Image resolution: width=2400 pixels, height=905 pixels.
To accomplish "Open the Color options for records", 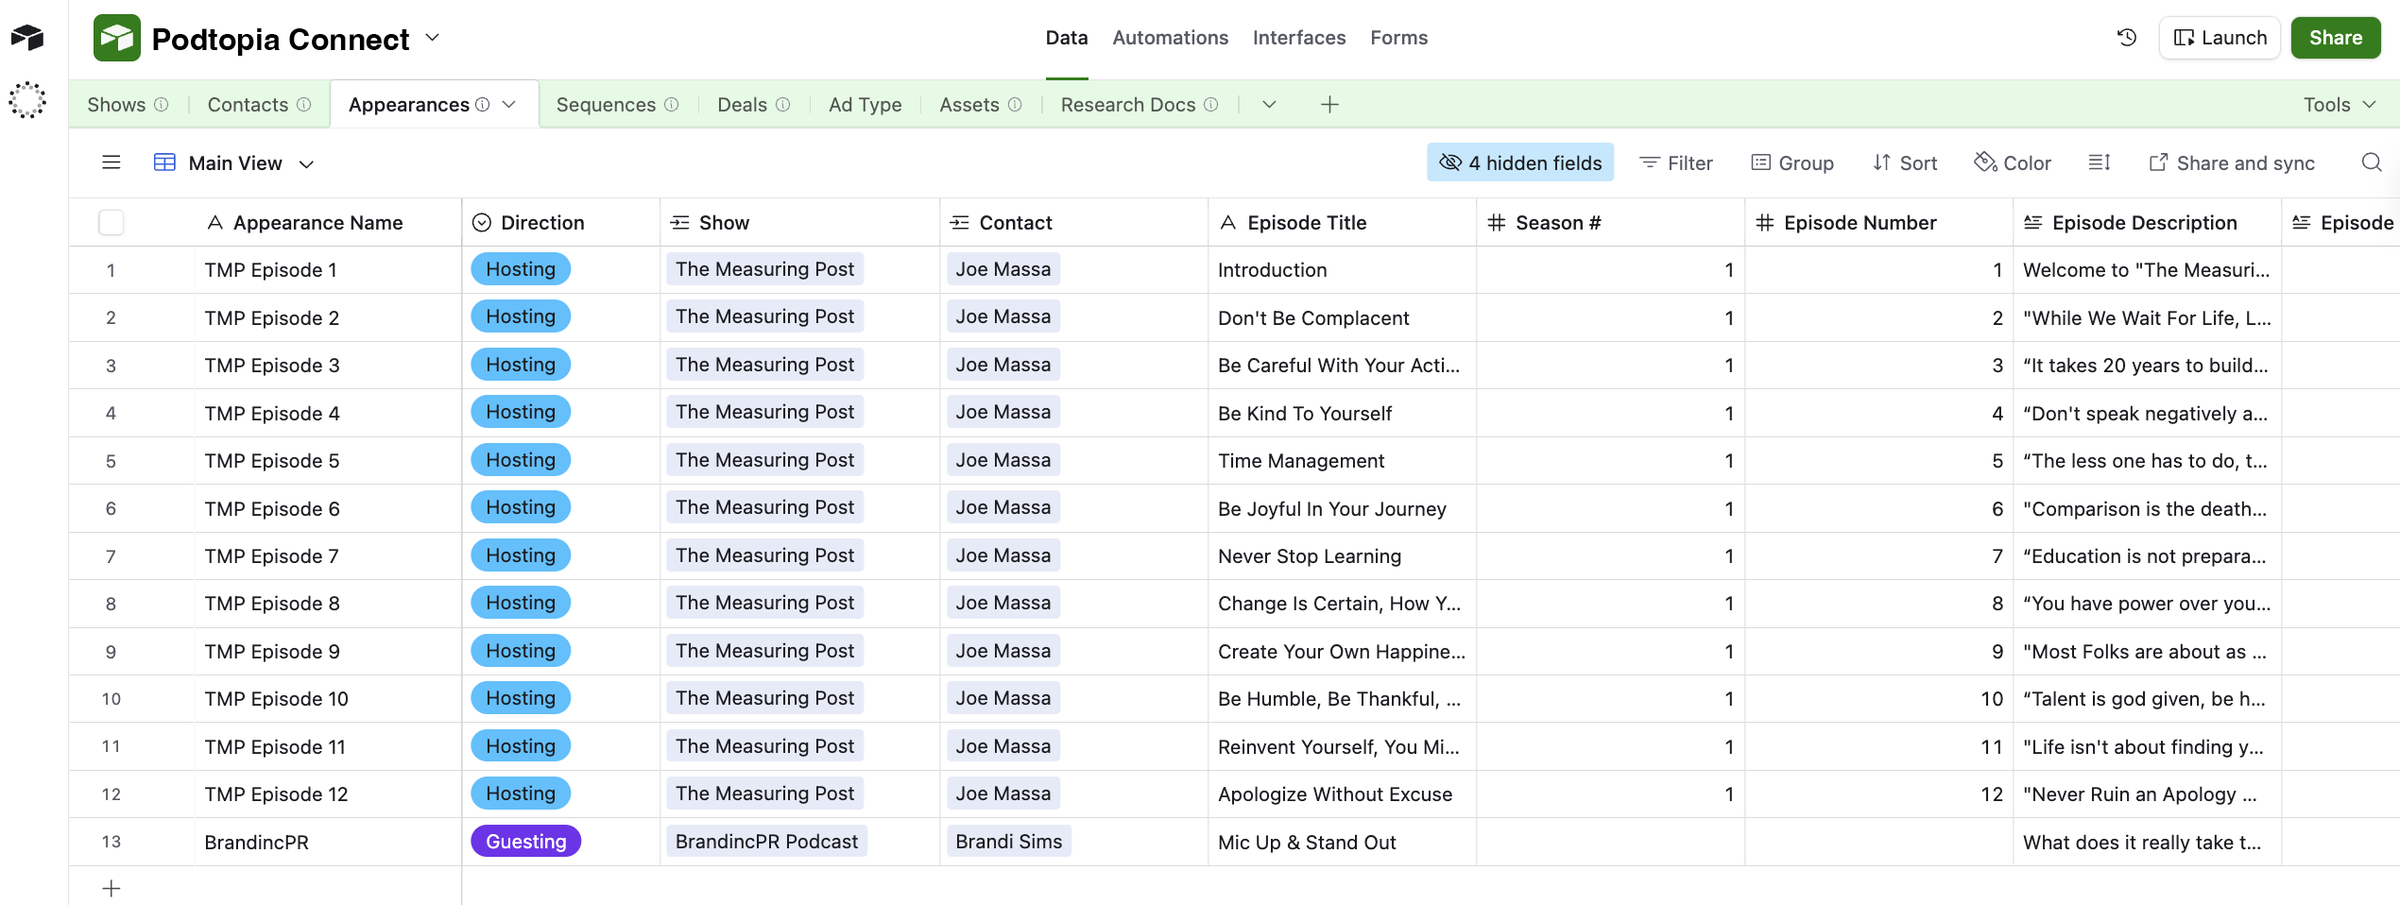I will point(2012,163).
